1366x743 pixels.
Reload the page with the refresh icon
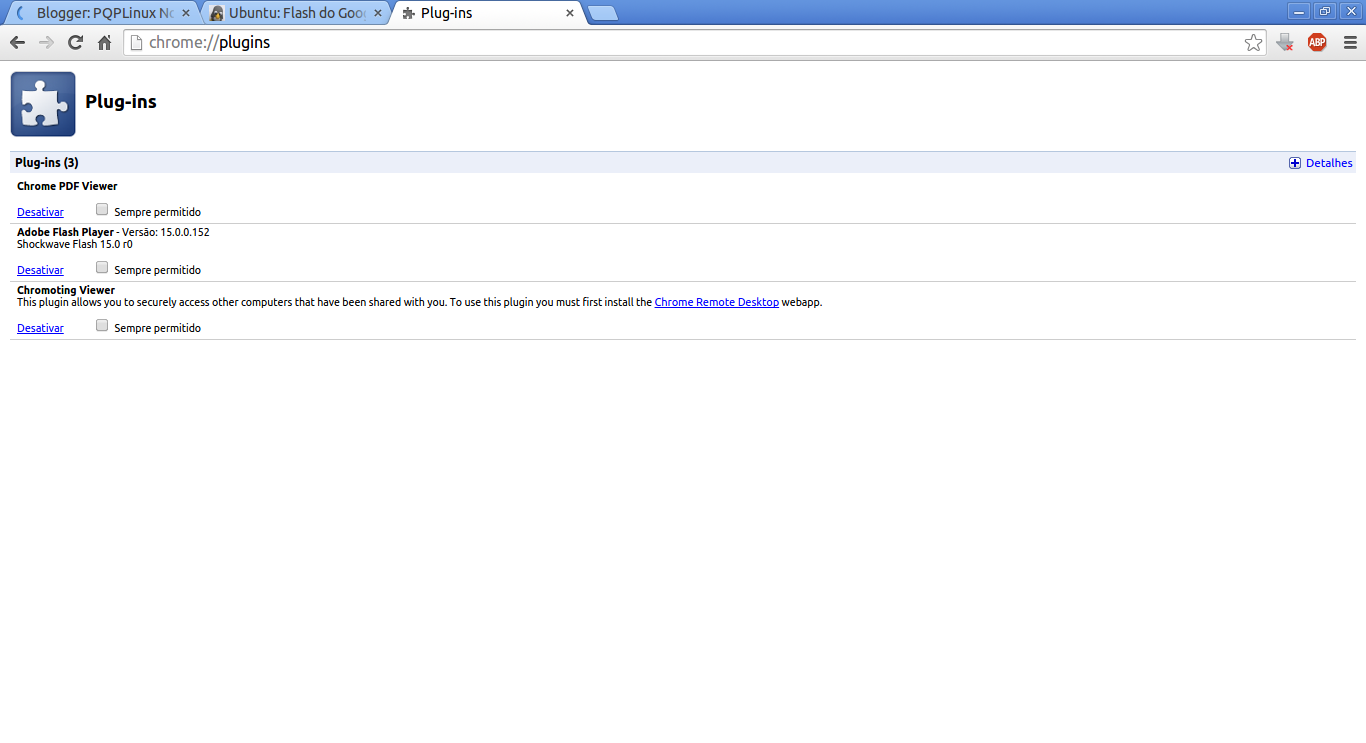[x=75, y=42]
